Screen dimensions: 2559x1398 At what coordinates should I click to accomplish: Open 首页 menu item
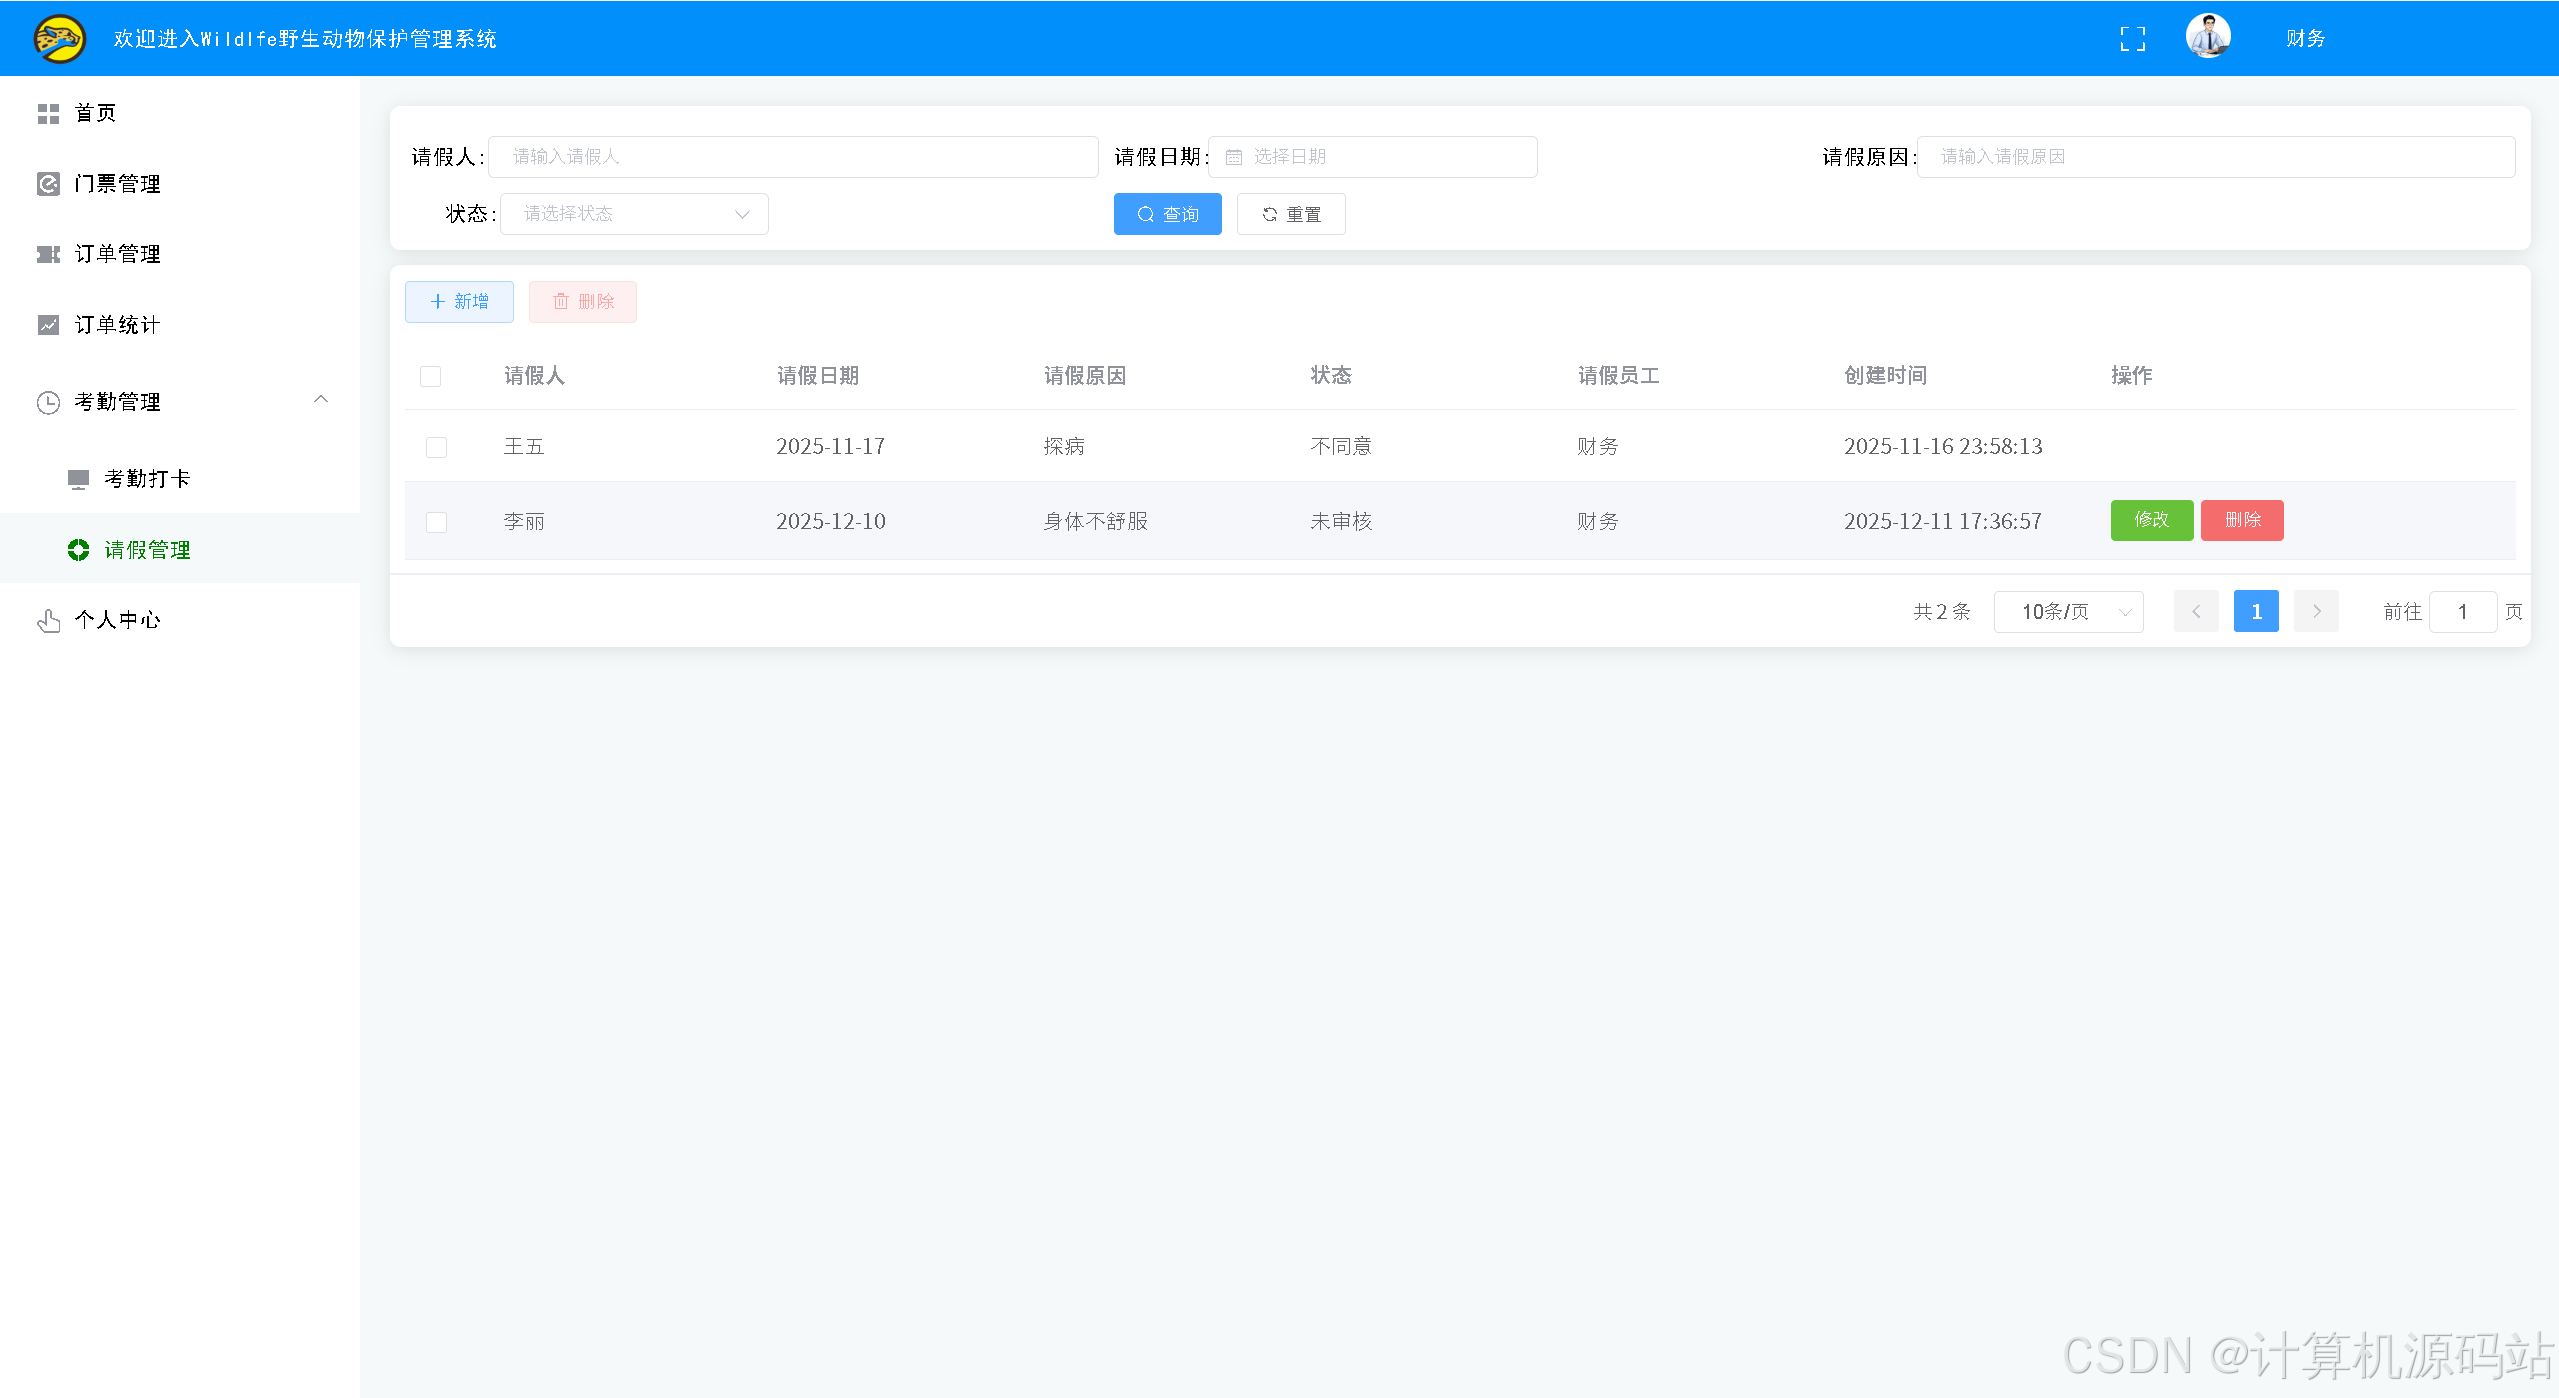tap(180, 113)
